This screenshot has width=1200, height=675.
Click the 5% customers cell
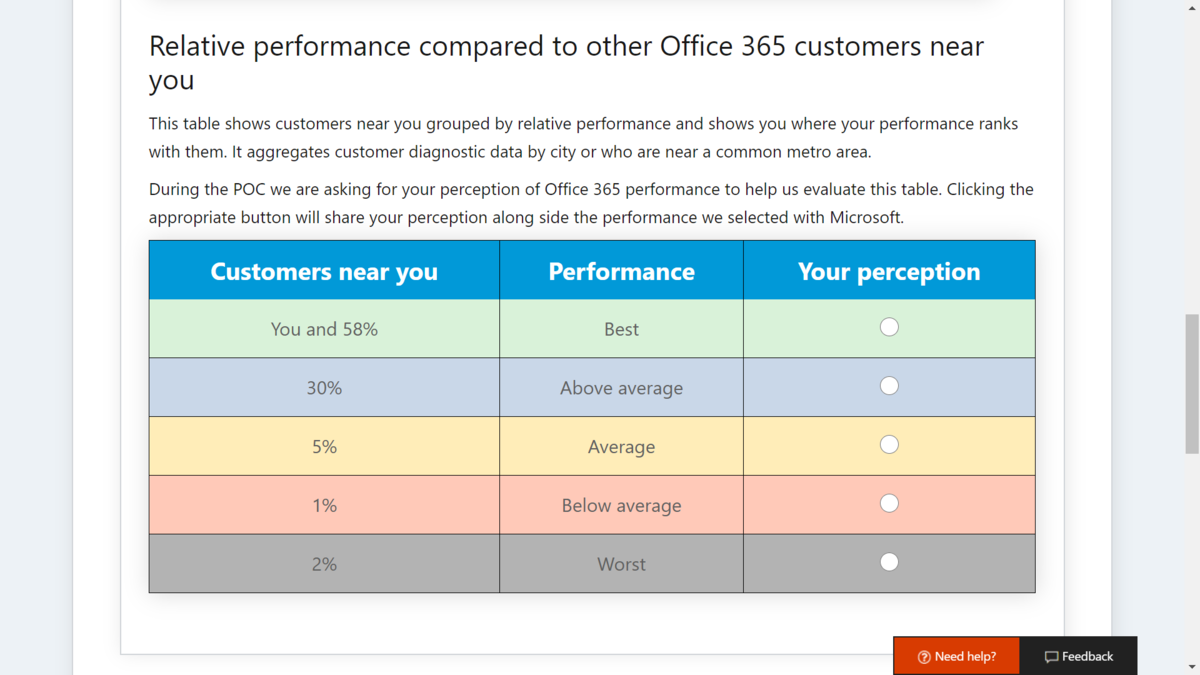(324, 446)
